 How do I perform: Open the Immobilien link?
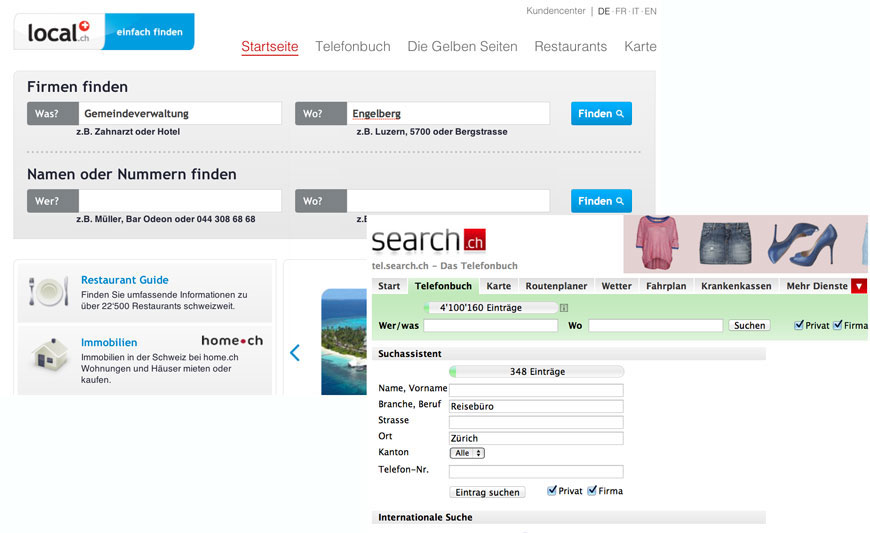[109, 342]
